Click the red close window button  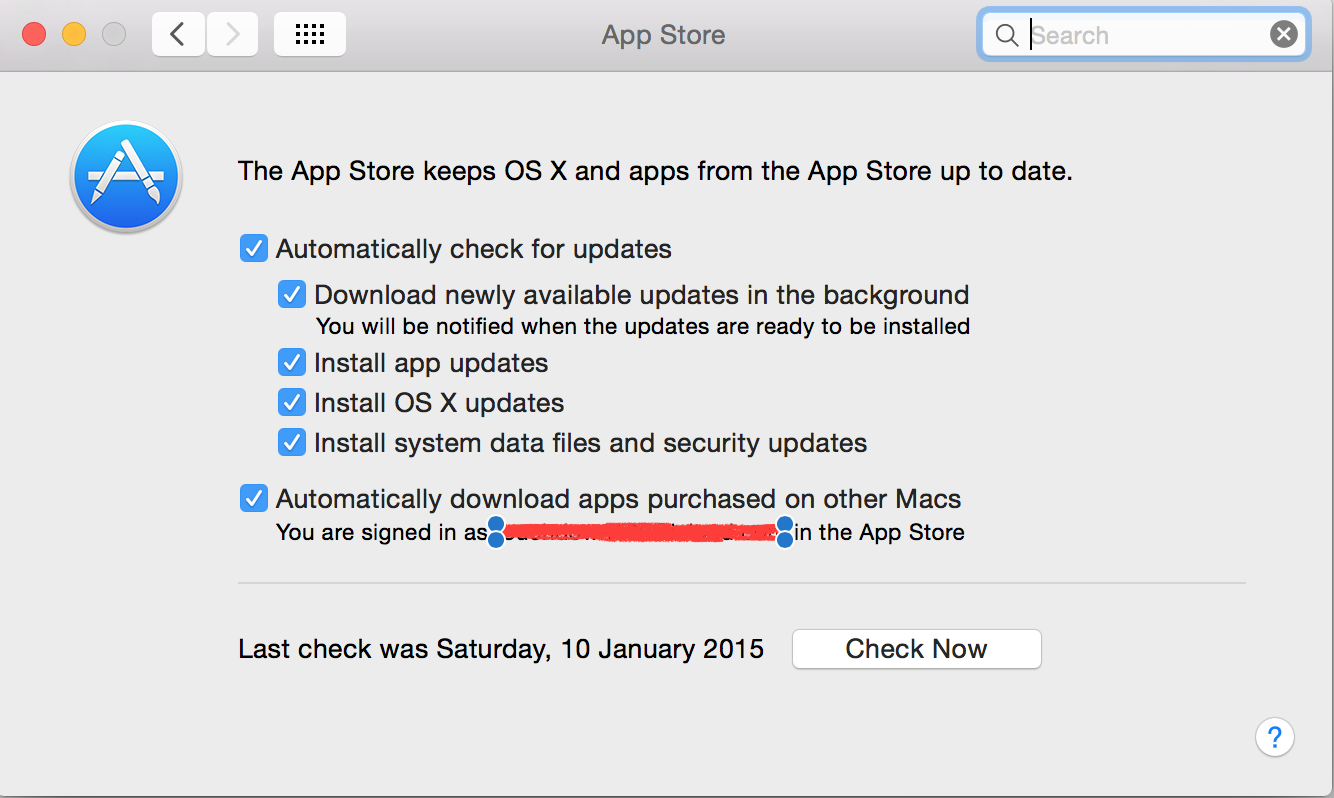(x=34, y=35)
